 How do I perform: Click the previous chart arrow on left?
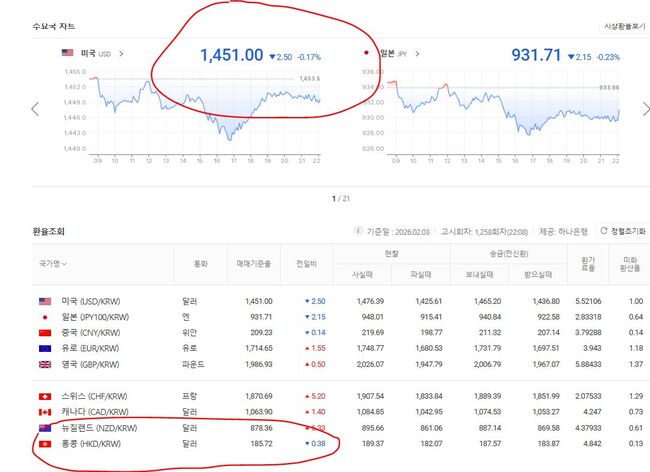coord(36,108)
